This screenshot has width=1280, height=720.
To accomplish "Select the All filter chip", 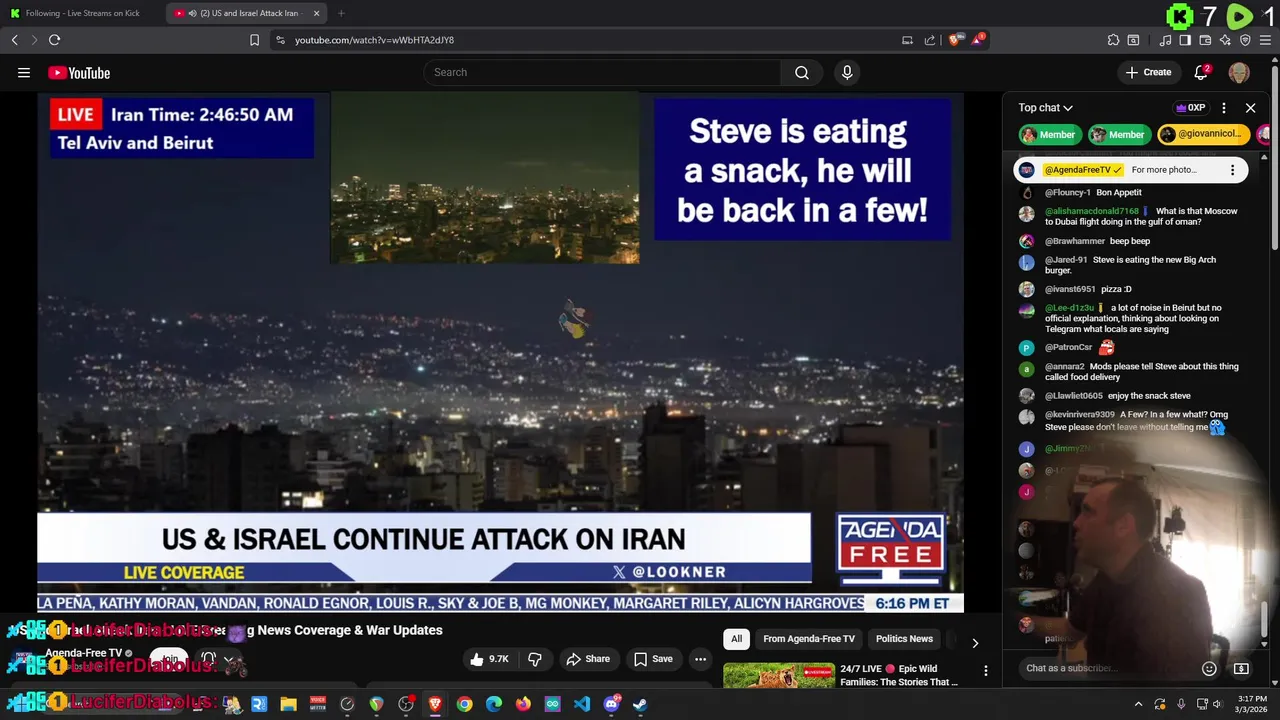I will [x=737, y=639].
